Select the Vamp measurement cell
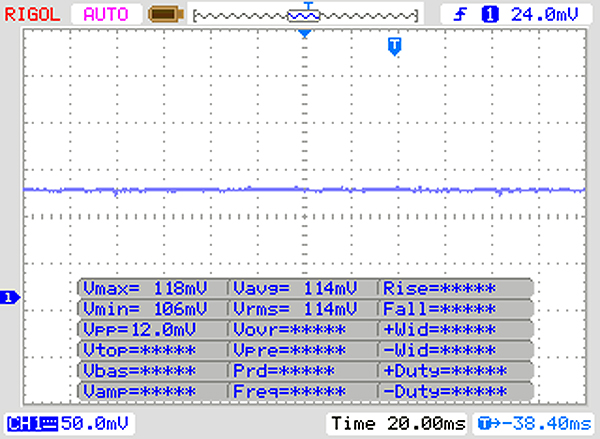Viewport: 600px width, 439px height. pos(152,391)
